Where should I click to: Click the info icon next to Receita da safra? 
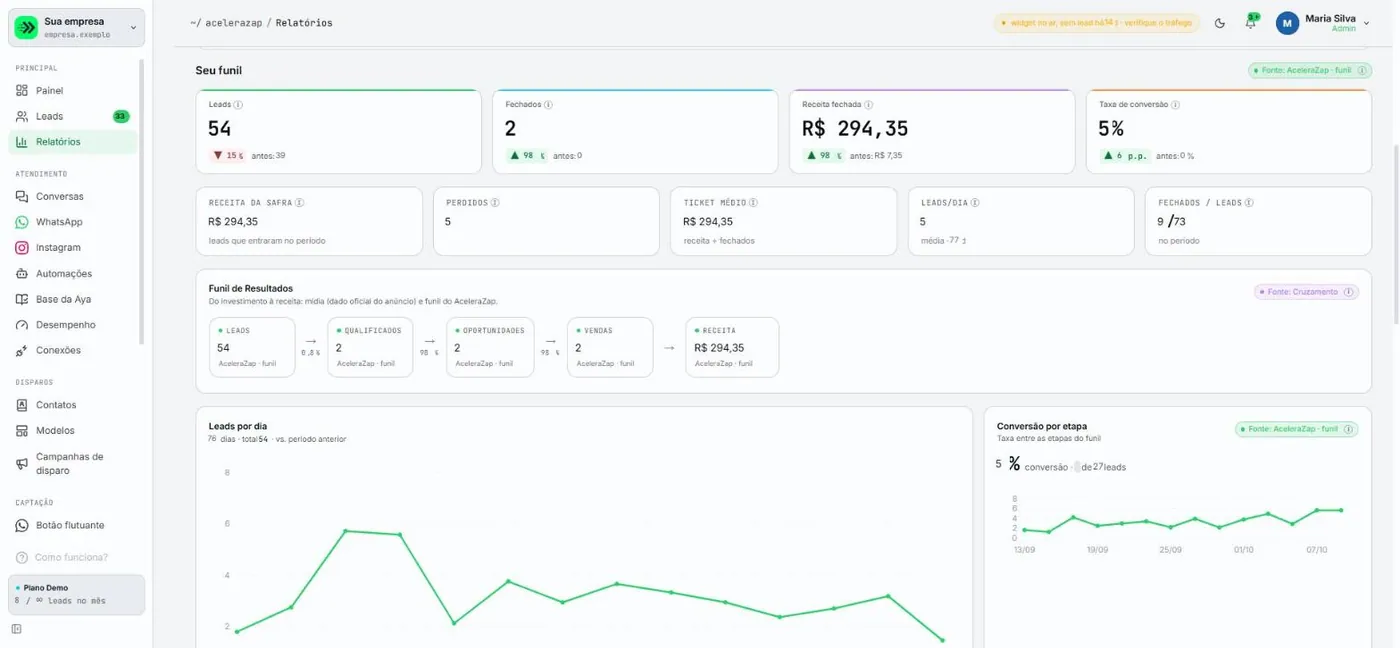(x=300, y=202)
